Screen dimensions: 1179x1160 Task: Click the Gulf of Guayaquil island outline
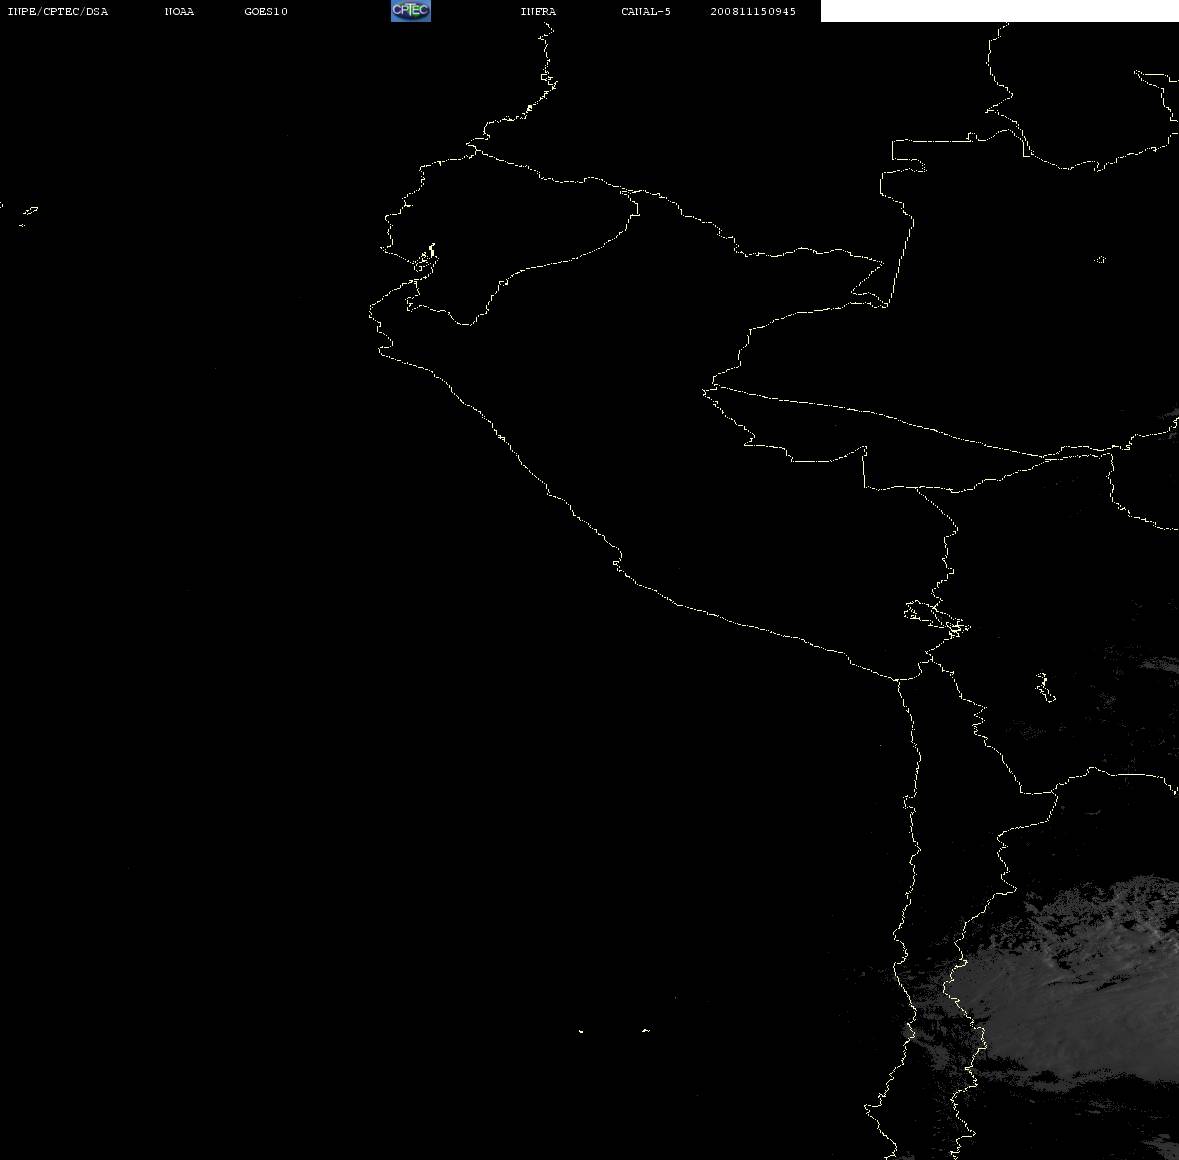(426, 258)
